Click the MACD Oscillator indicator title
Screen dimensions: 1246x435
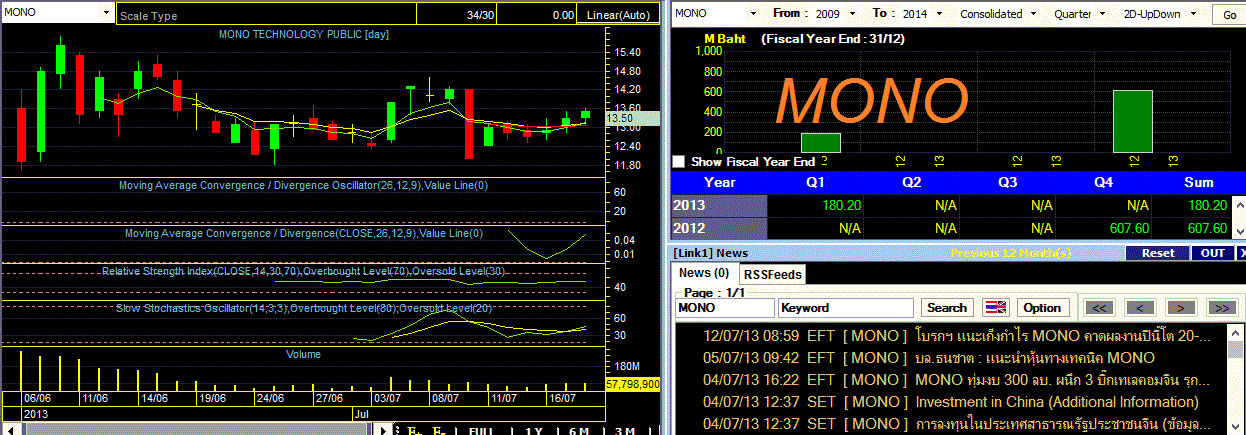(304, 185)
